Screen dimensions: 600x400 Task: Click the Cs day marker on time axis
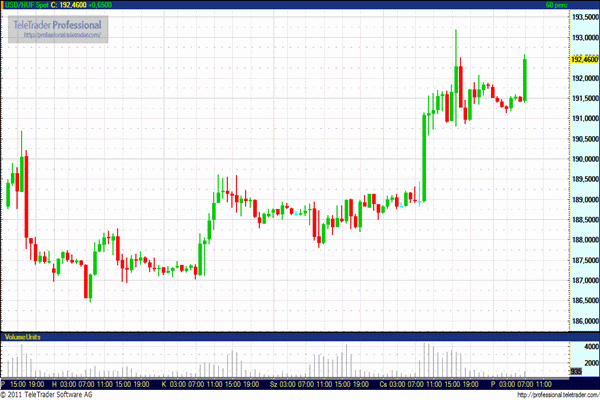click(x=383, y=384)
